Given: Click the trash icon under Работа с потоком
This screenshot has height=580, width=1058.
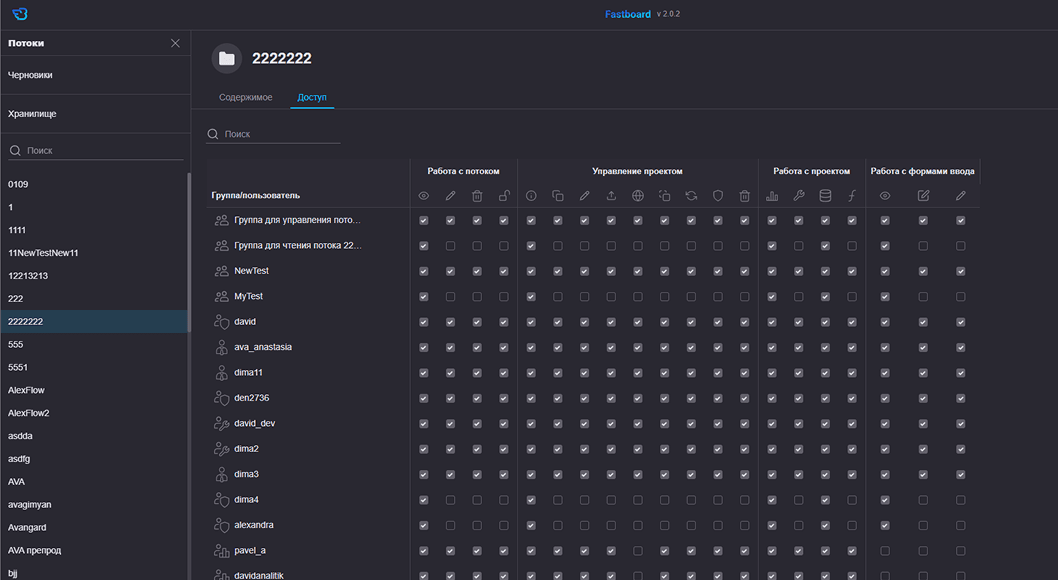Looking at the screenshot, I should [477, 196].
